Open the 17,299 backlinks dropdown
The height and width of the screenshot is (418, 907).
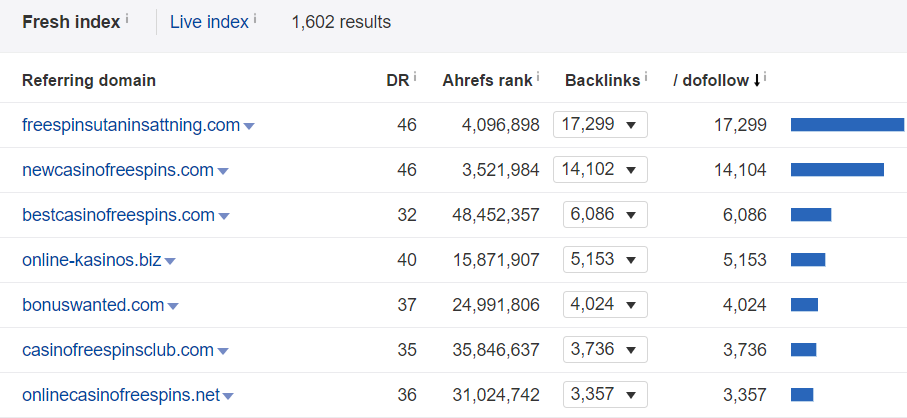tap(600, 125)
